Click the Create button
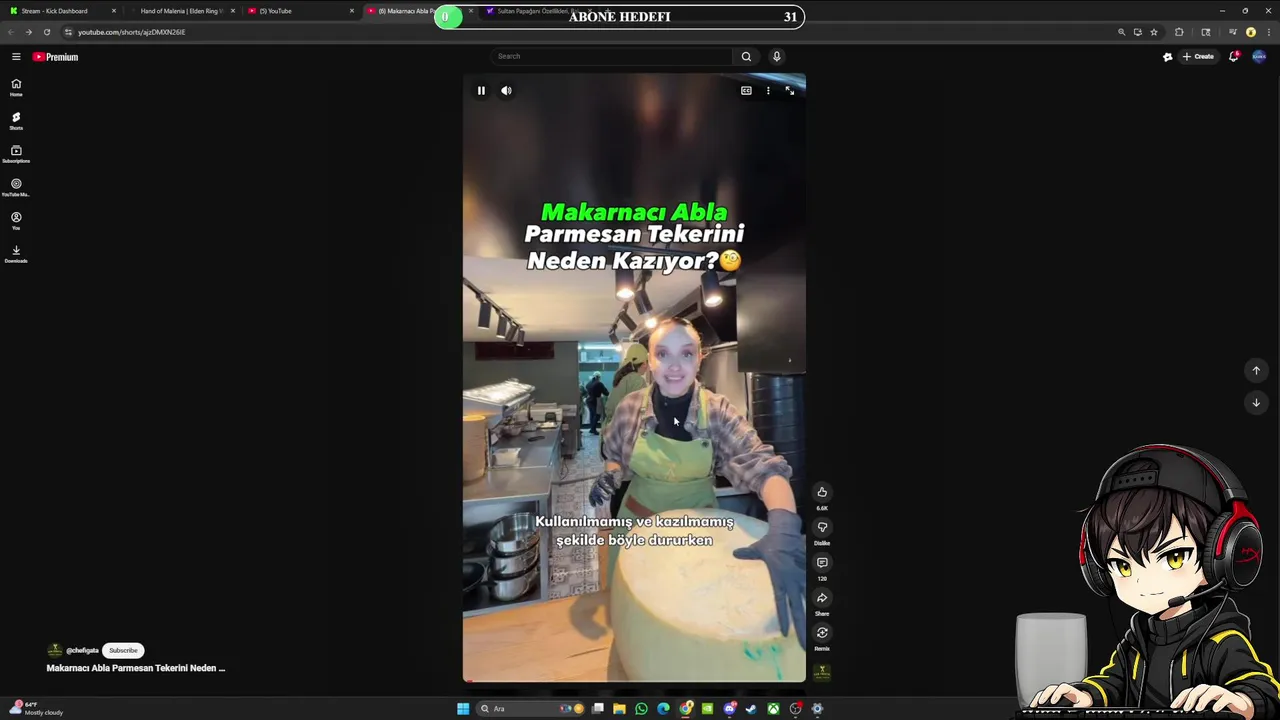 pyautogui.click(x=1198, y=57)
